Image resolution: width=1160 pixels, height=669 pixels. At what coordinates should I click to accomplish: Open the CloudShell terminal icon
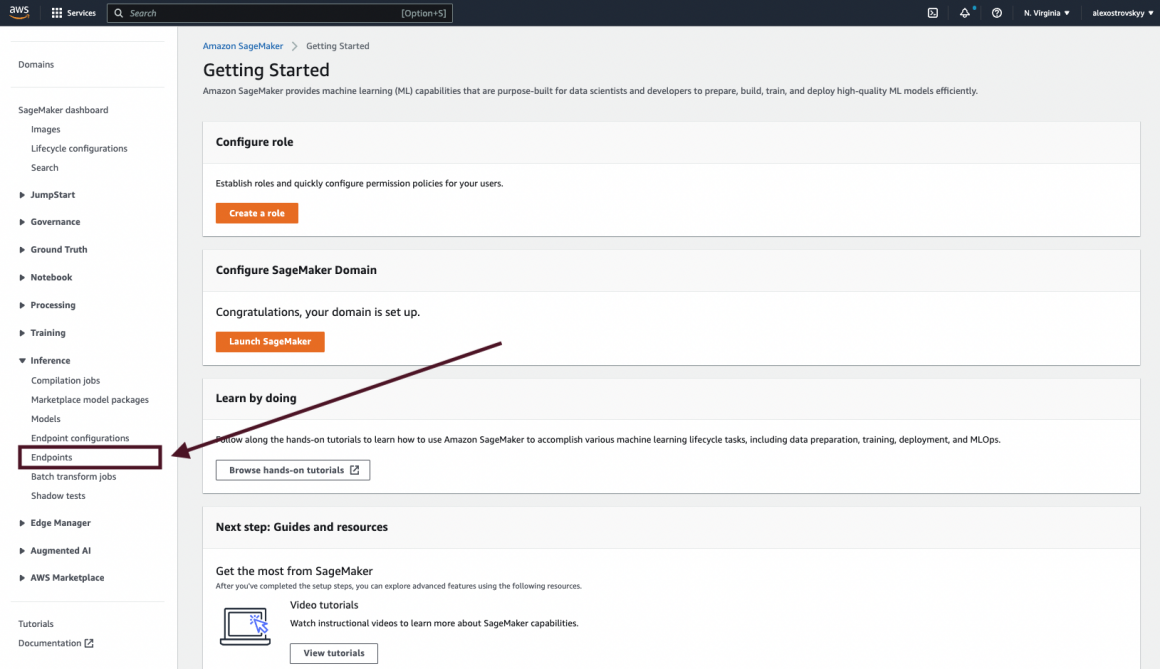(x=932, y=13)
